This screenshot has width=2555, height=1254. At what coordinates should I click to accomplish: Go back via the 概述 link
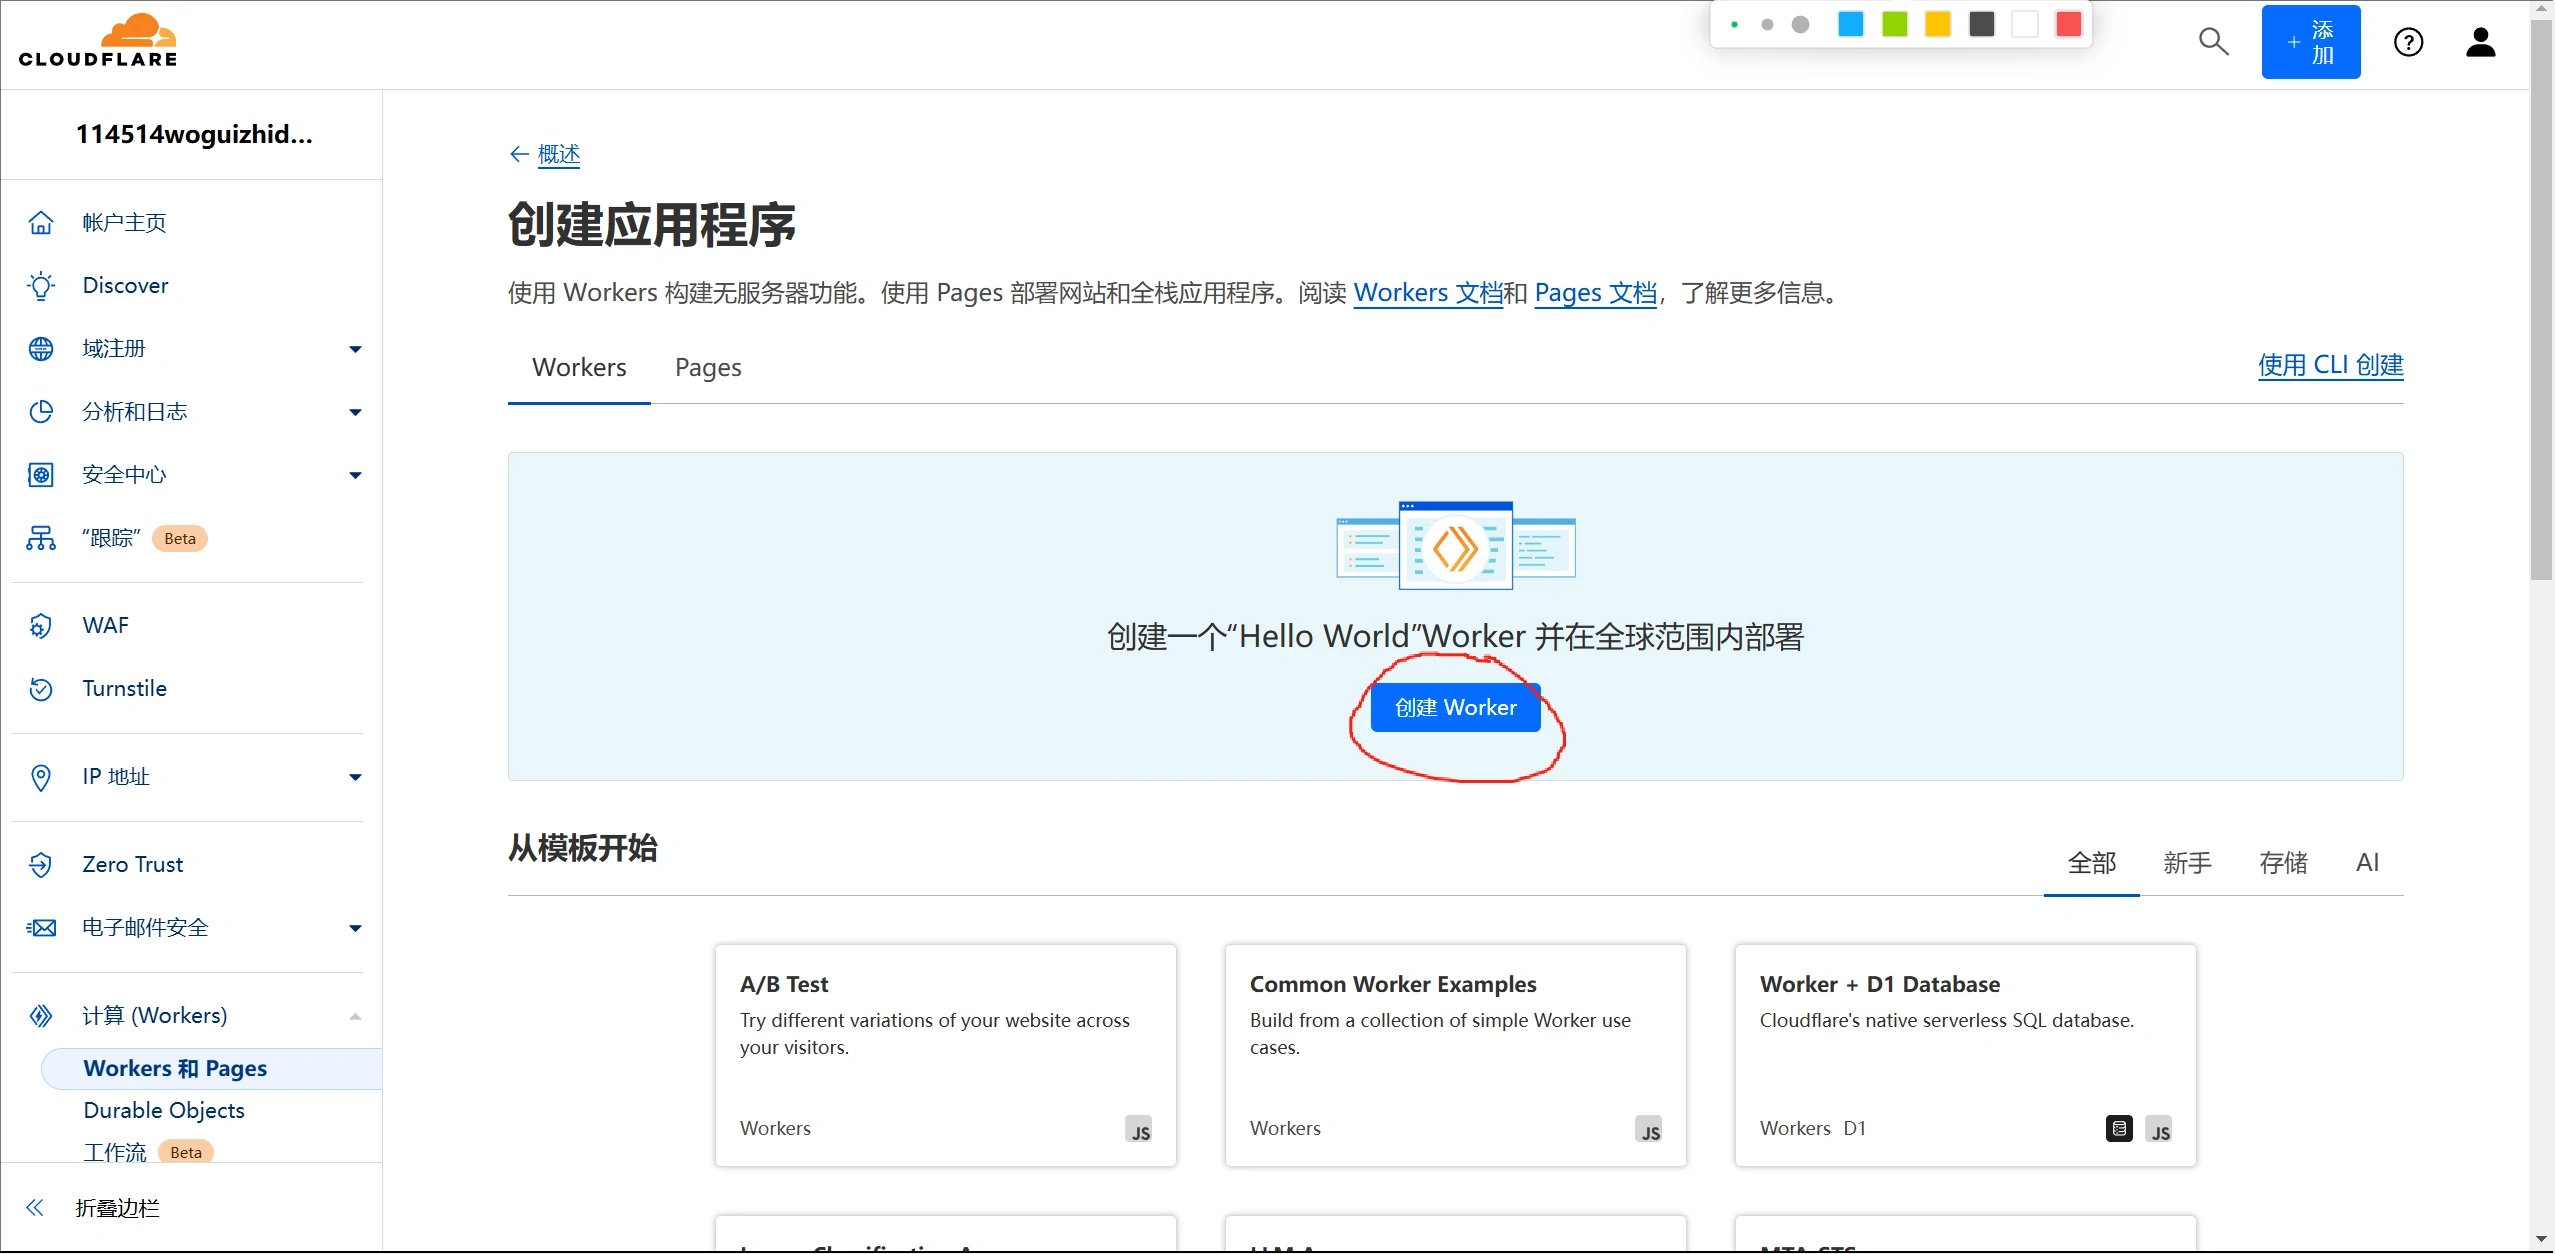click(558, 154)
